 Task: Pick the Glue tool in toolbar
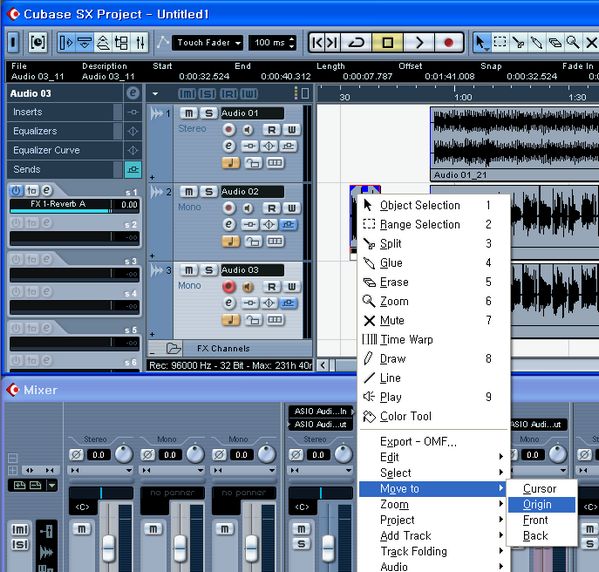[536, 42]
